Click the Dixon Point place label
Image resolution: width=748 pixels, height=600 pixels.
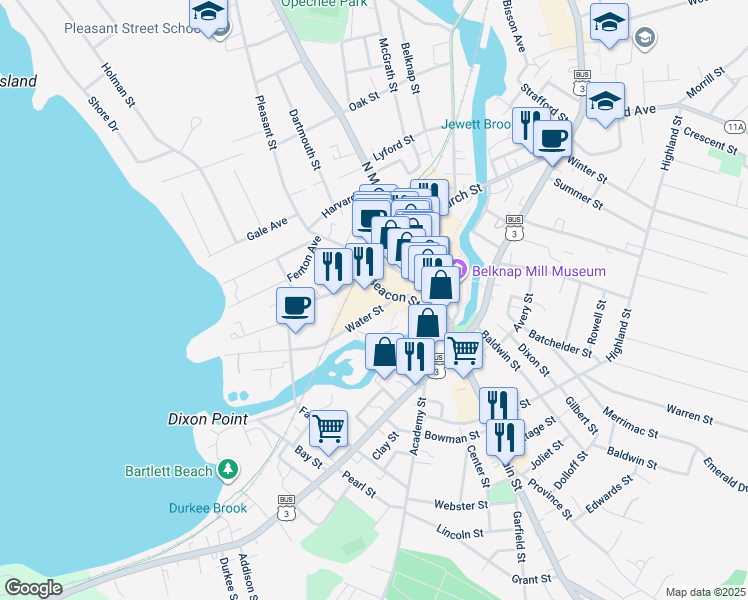[x=208, y=420]
